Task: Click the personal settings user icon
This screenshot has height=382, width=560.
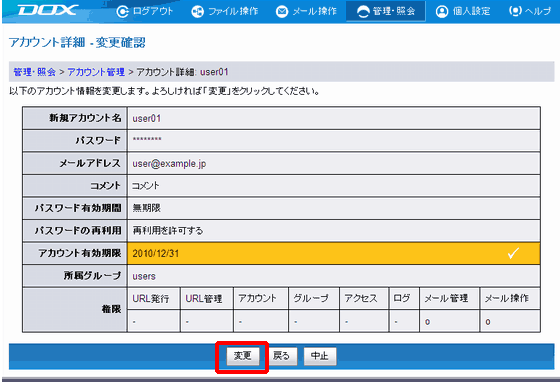Action: coord(442,11)
